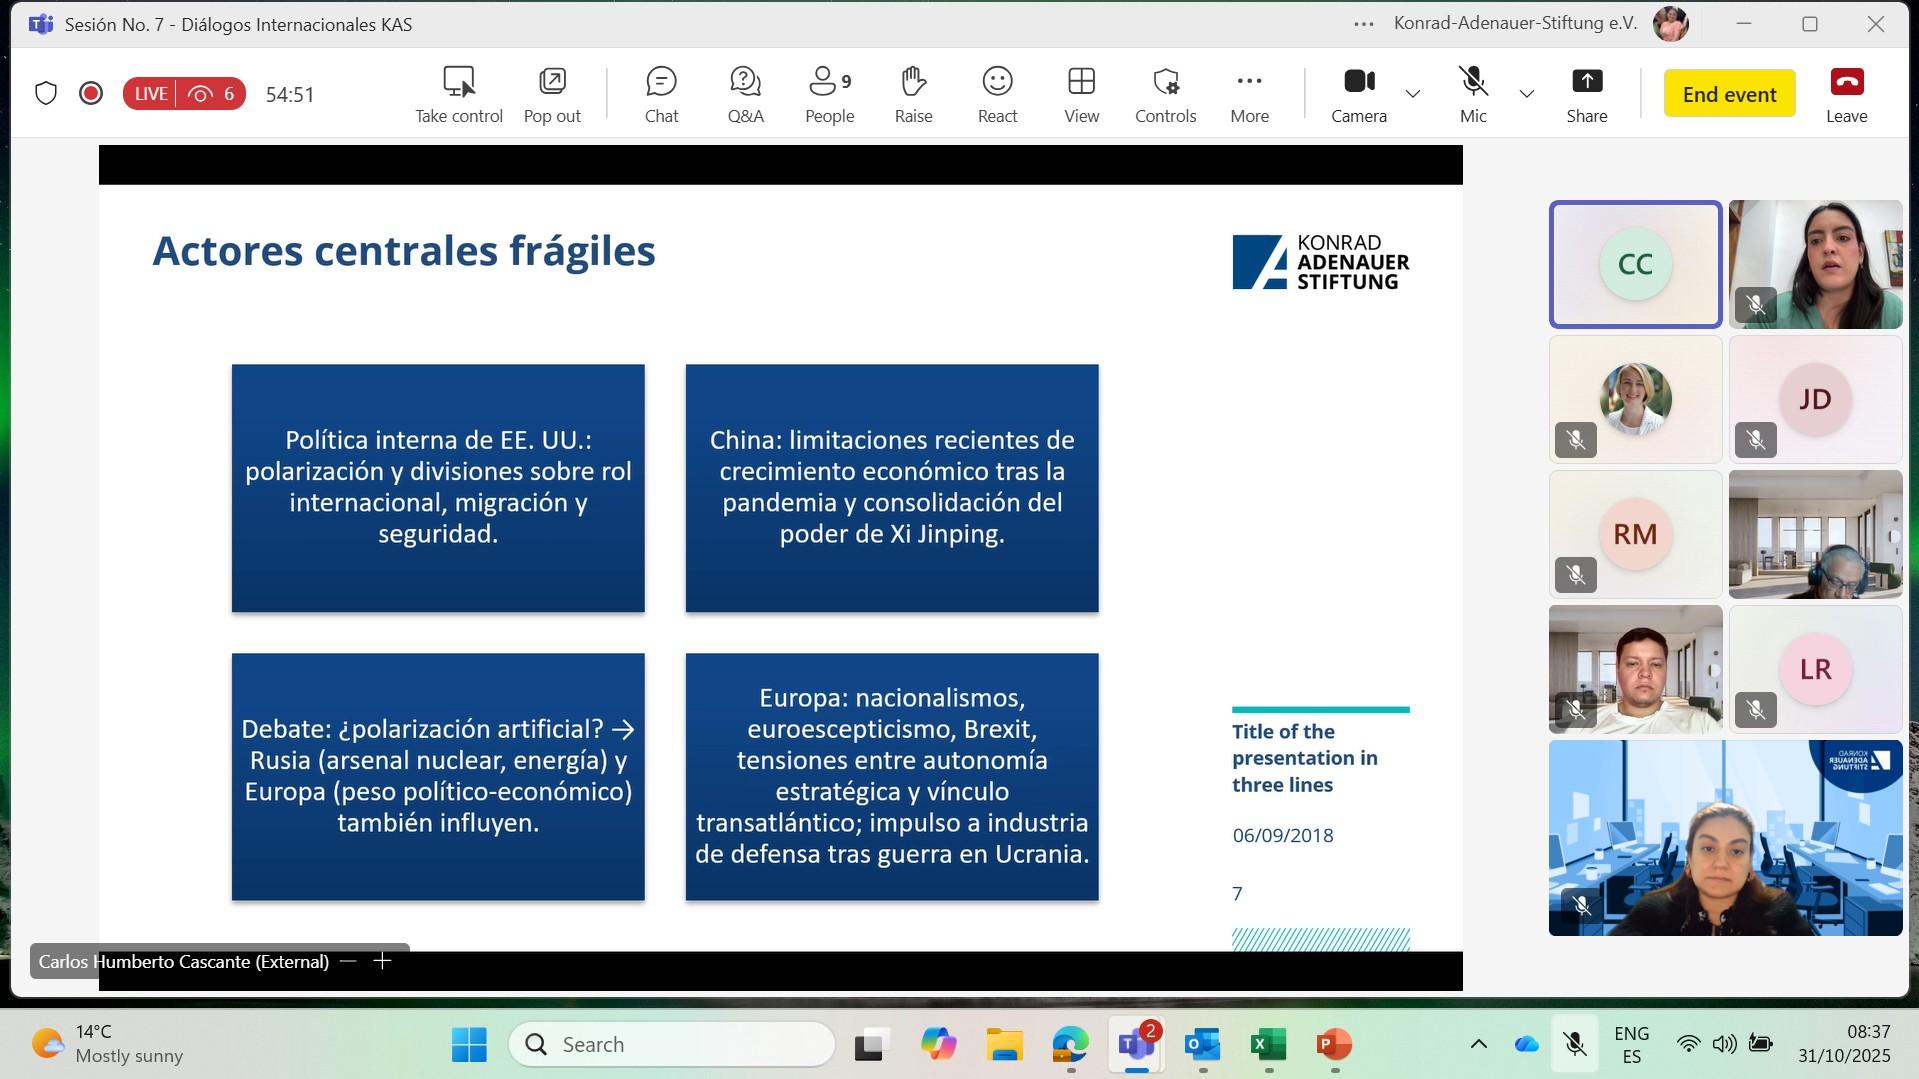This screenshot has width=1919, height=1079.
Task: Open the React emoji menu
Action: tap(997, 94)
